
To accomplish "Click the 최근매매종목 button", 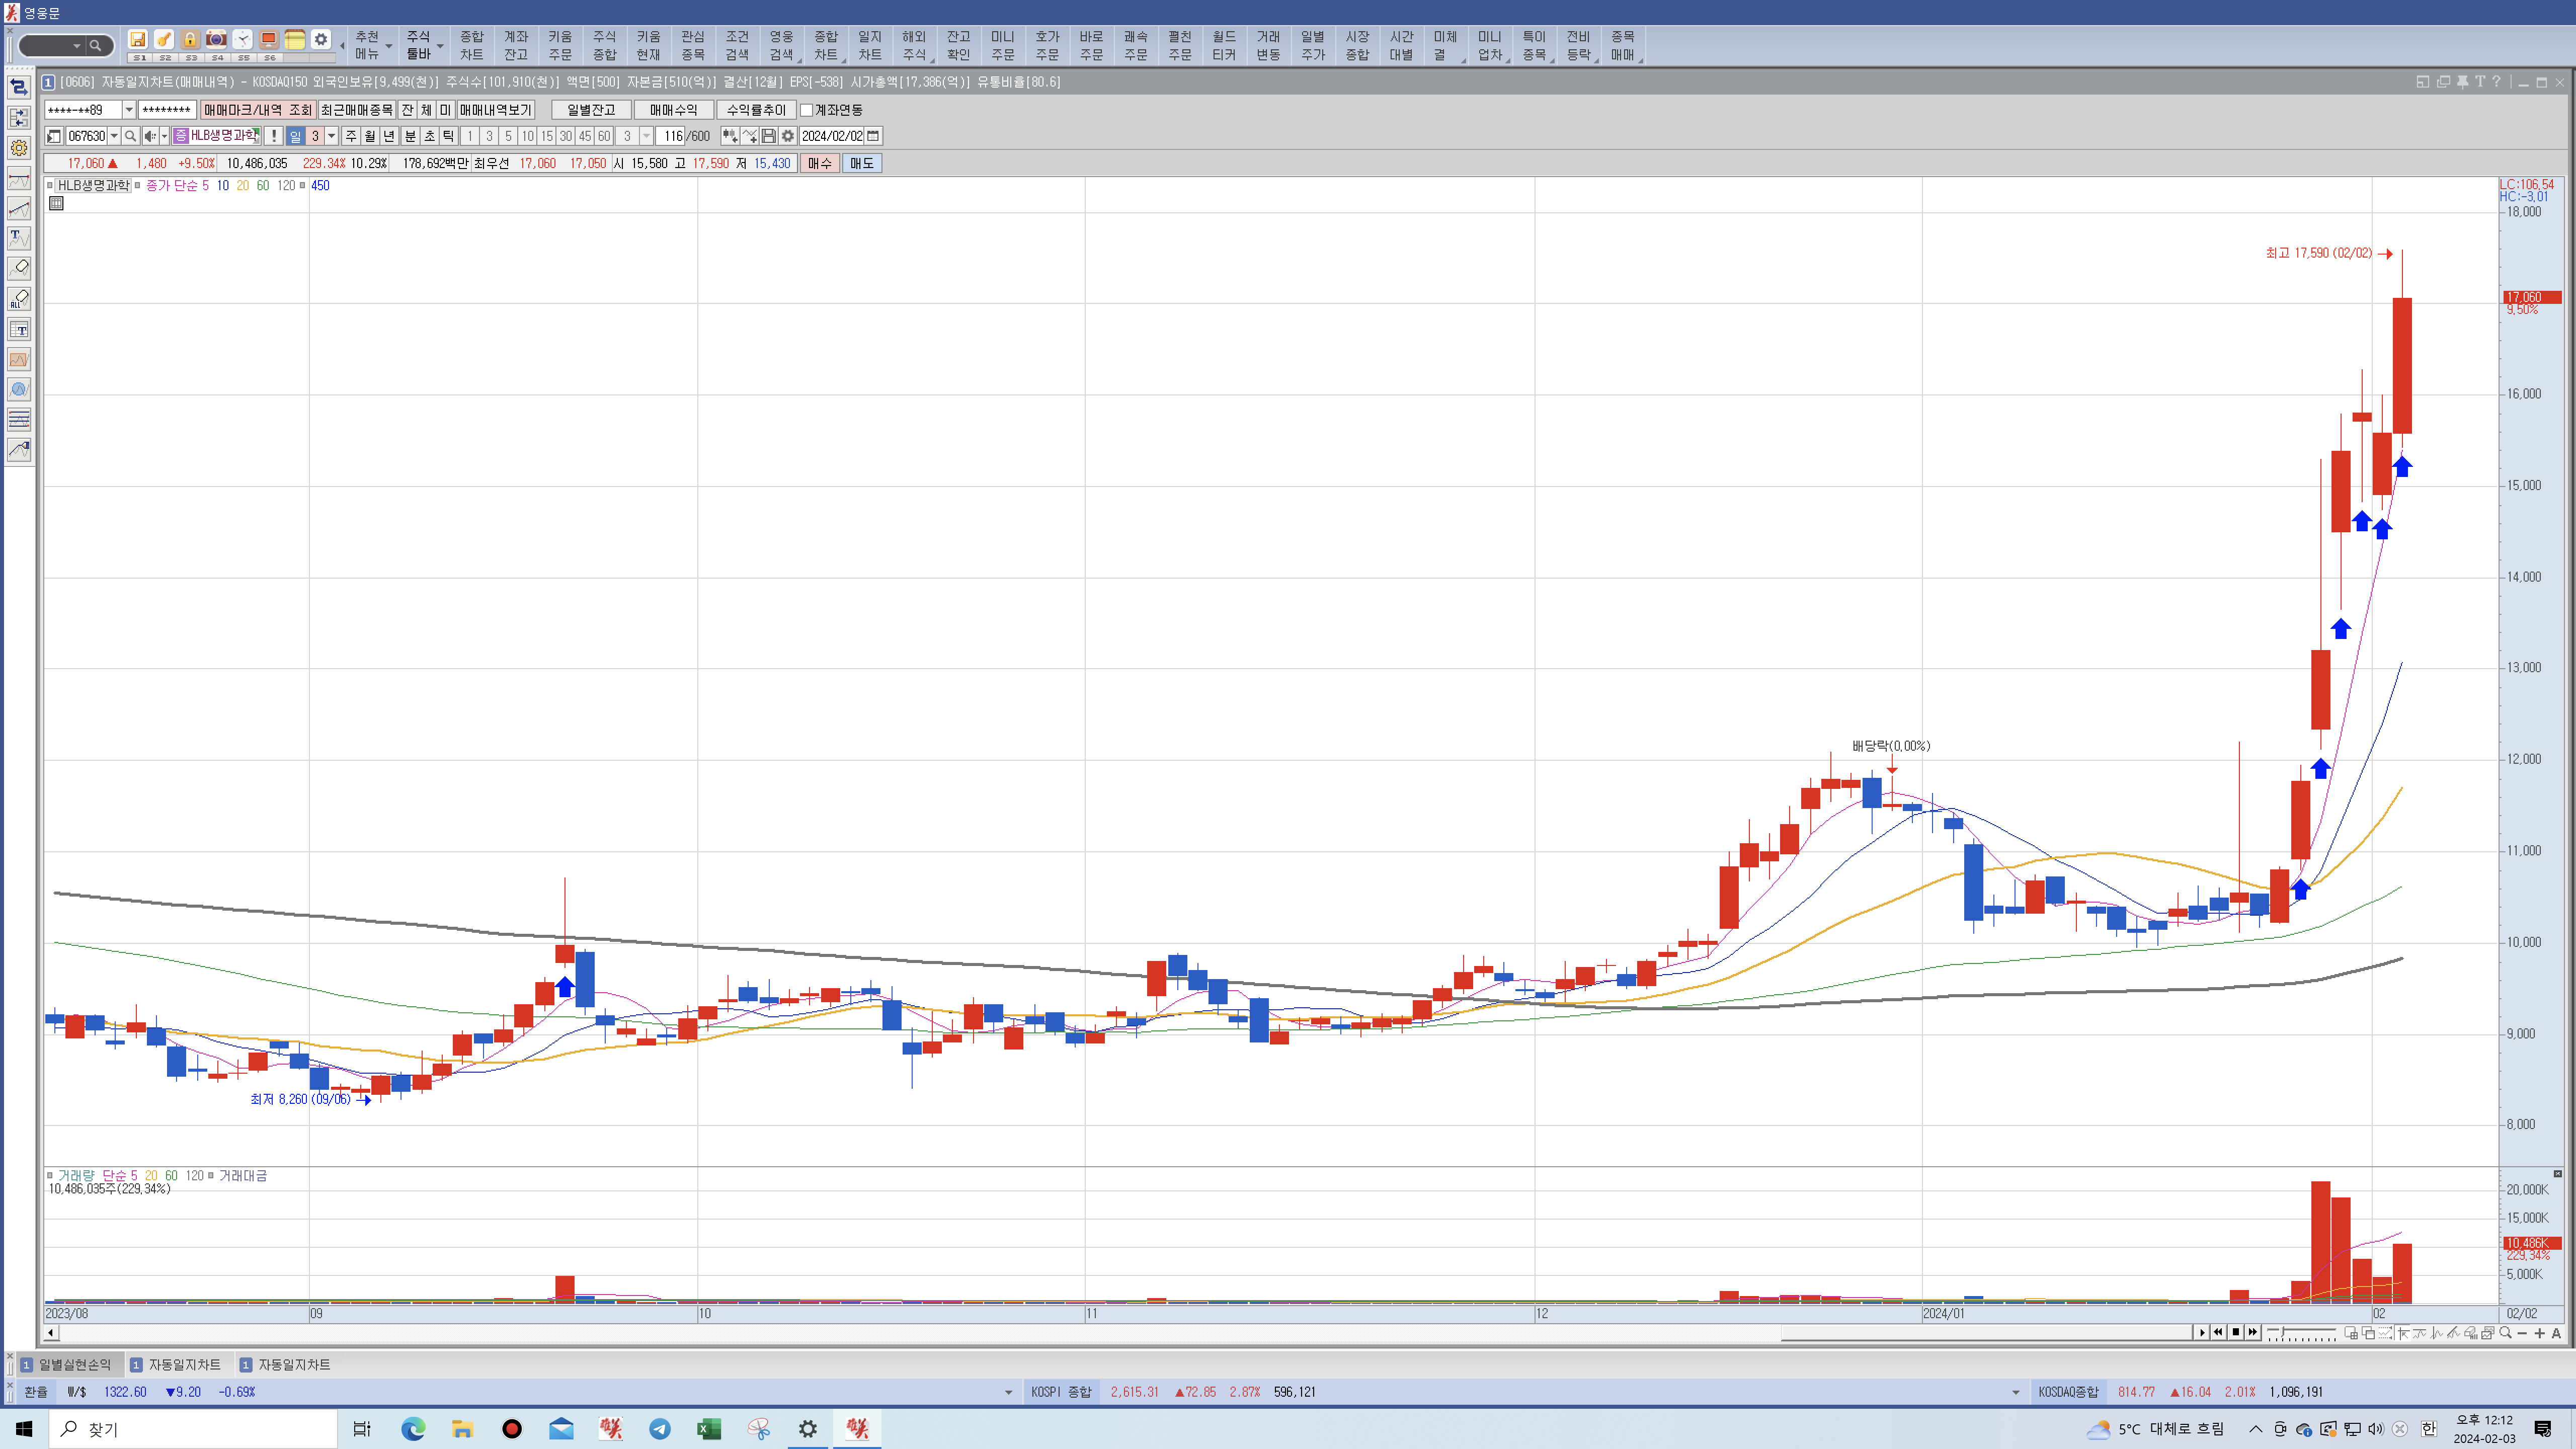I will click(x=357, y=110).
